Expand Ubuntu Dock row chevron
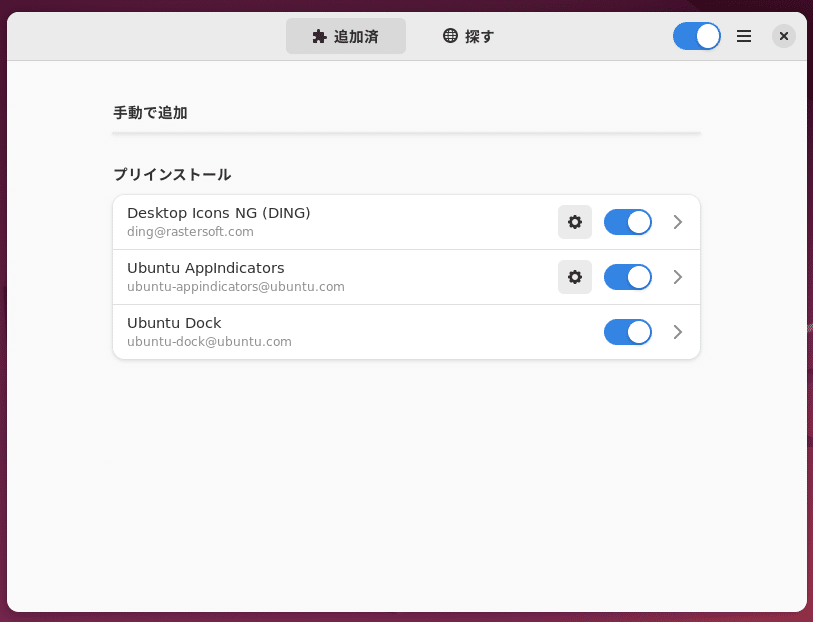This screenshot has width=813, height=622. tap(677, 332)
